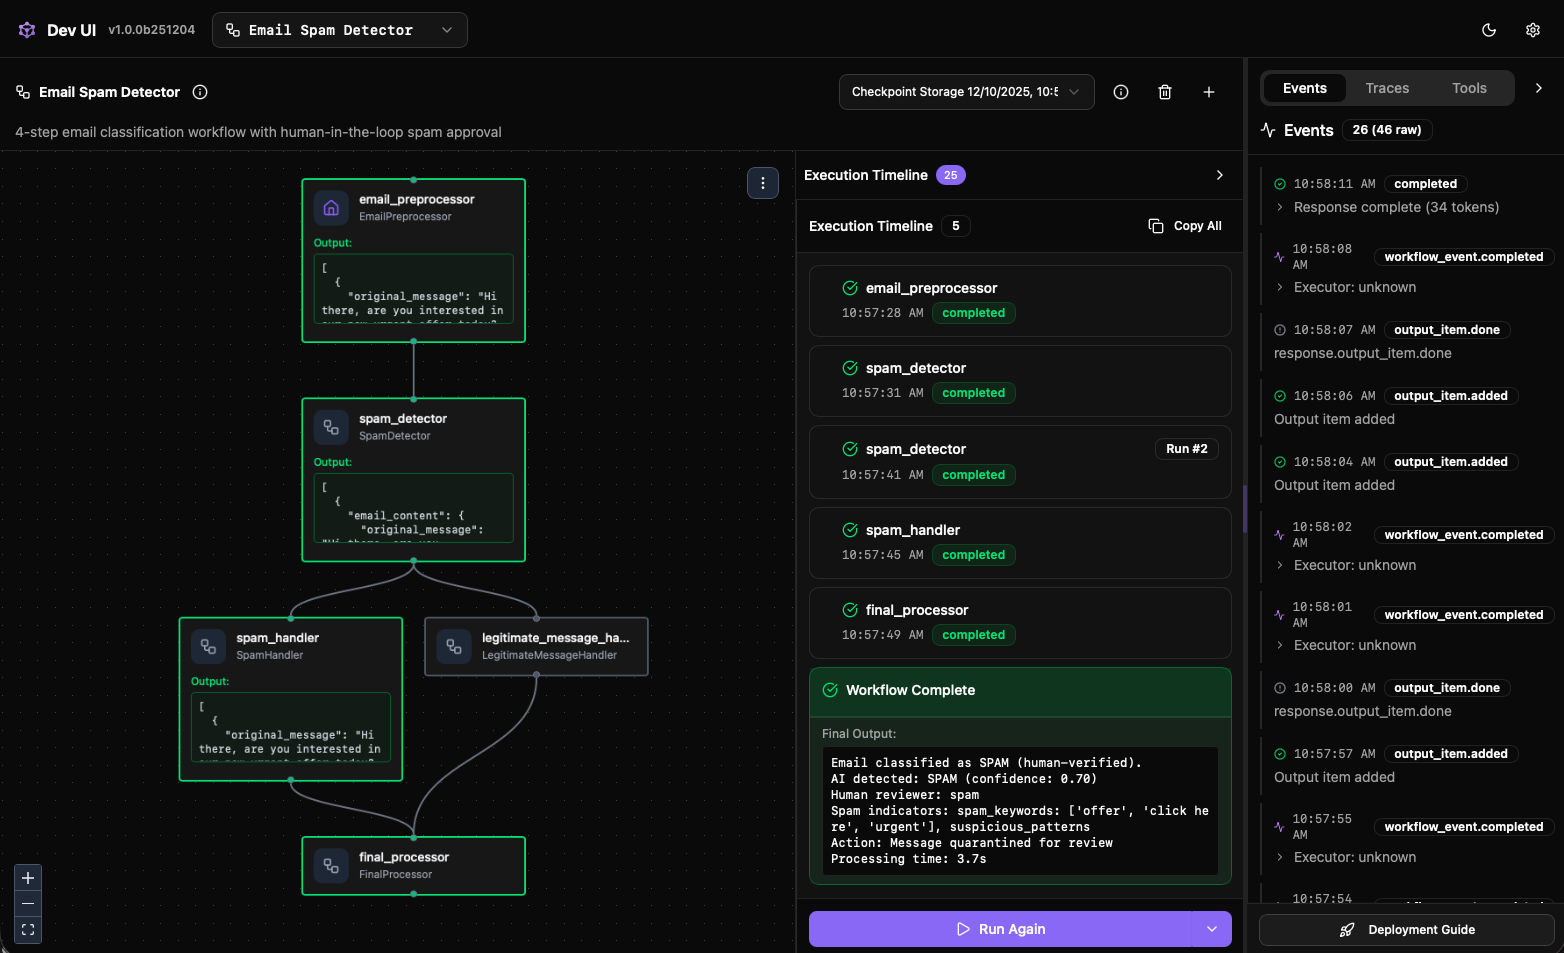Fit the workflow graph to screen
Screen dimensions: 1564x953
(27, 929)
